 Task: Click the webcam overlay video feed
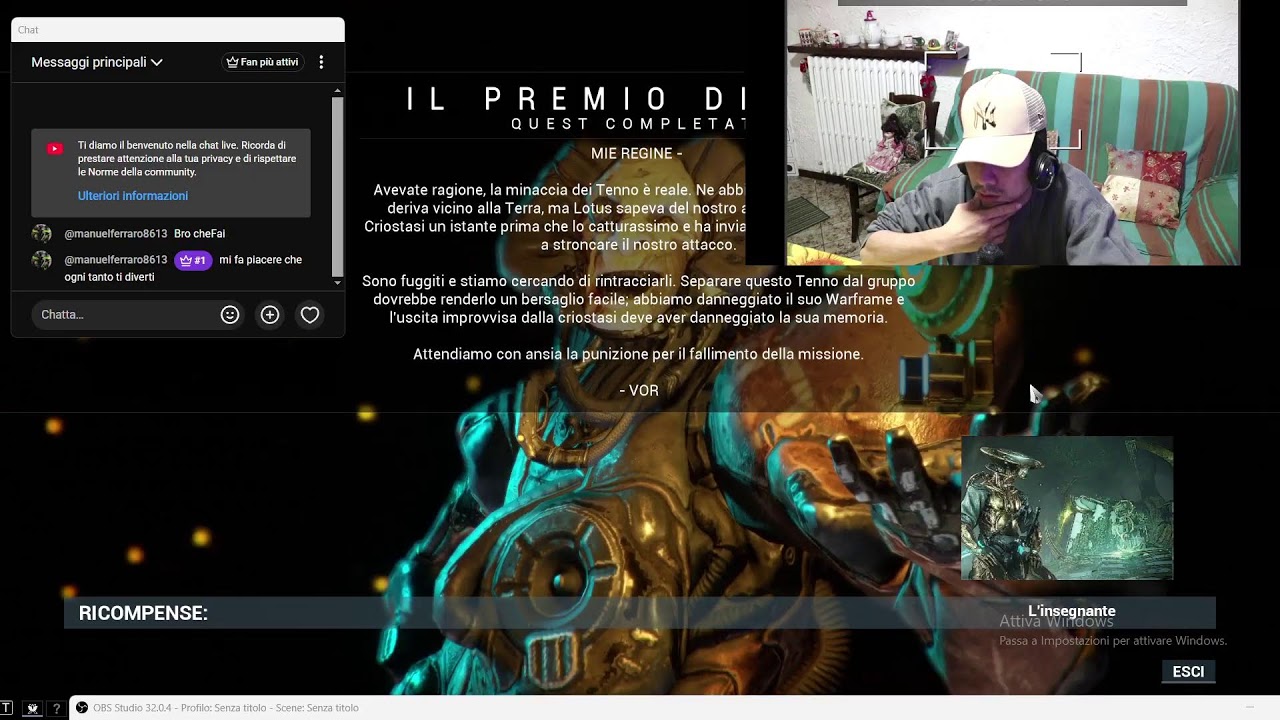1012,133
